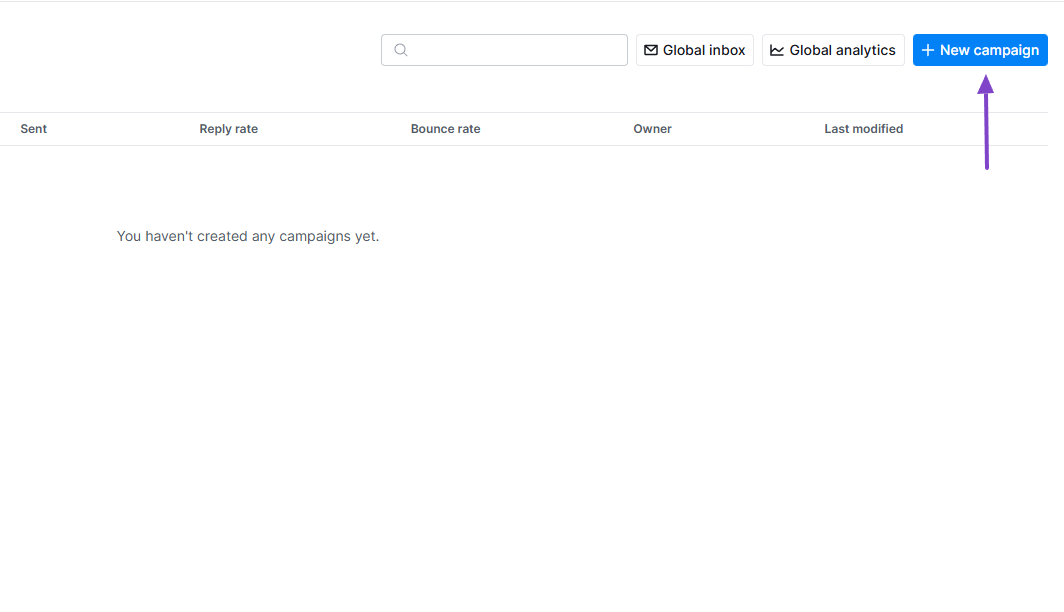Sort by the Owner column header

(x=652, y=129)
